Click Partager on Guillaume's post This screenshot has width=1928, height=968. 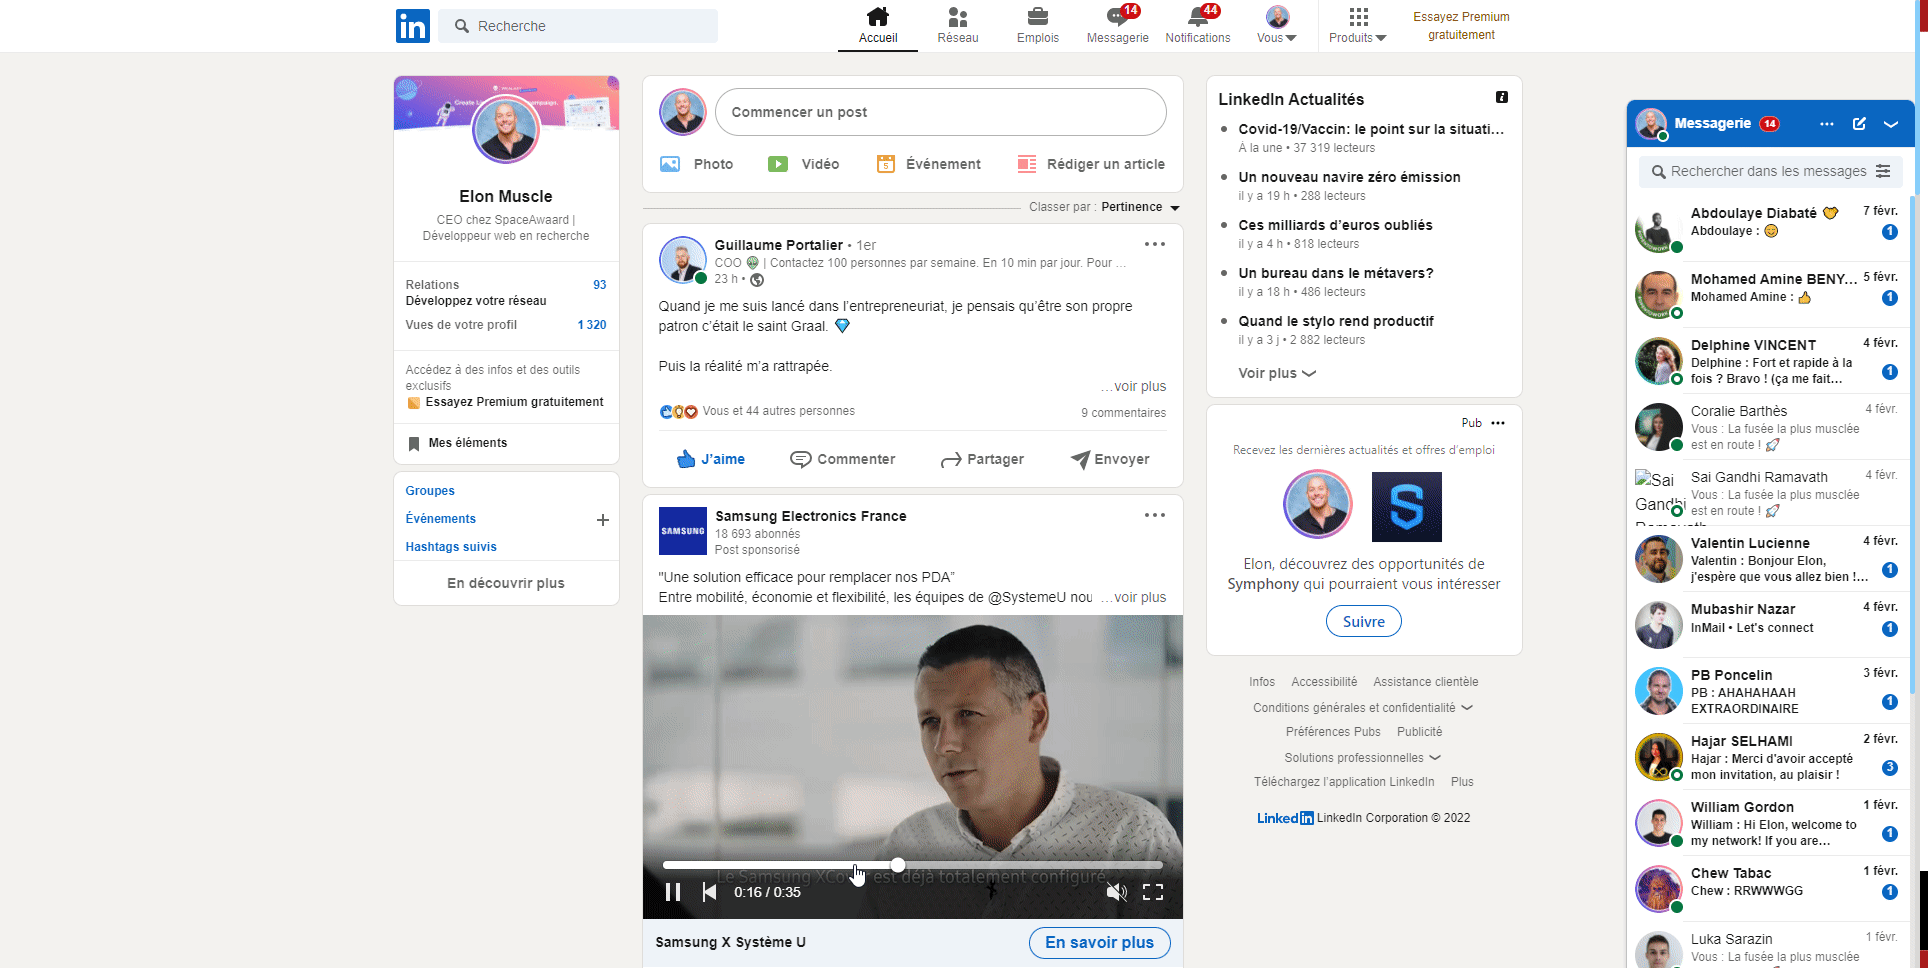[982, 459]
